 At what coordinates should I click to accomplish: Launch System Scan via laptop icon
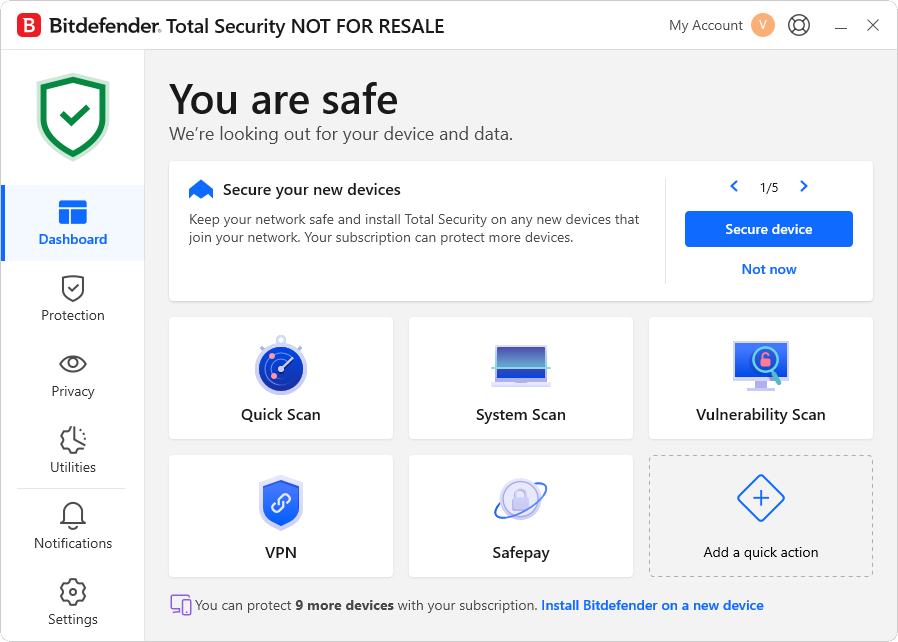[x=520, y=367]
